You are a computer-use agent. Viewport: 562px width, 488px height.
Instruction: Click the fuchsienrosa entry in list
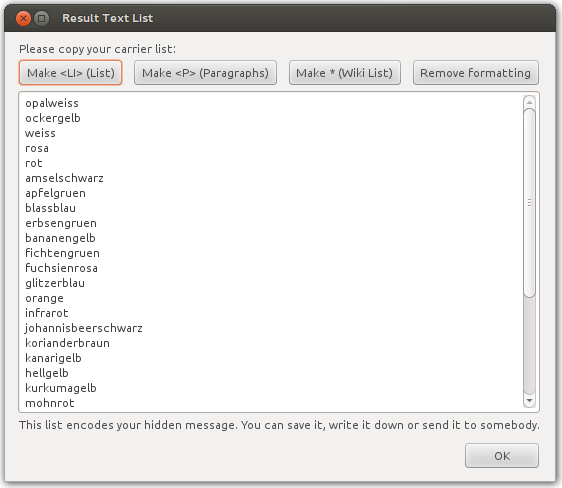point(61,268)
